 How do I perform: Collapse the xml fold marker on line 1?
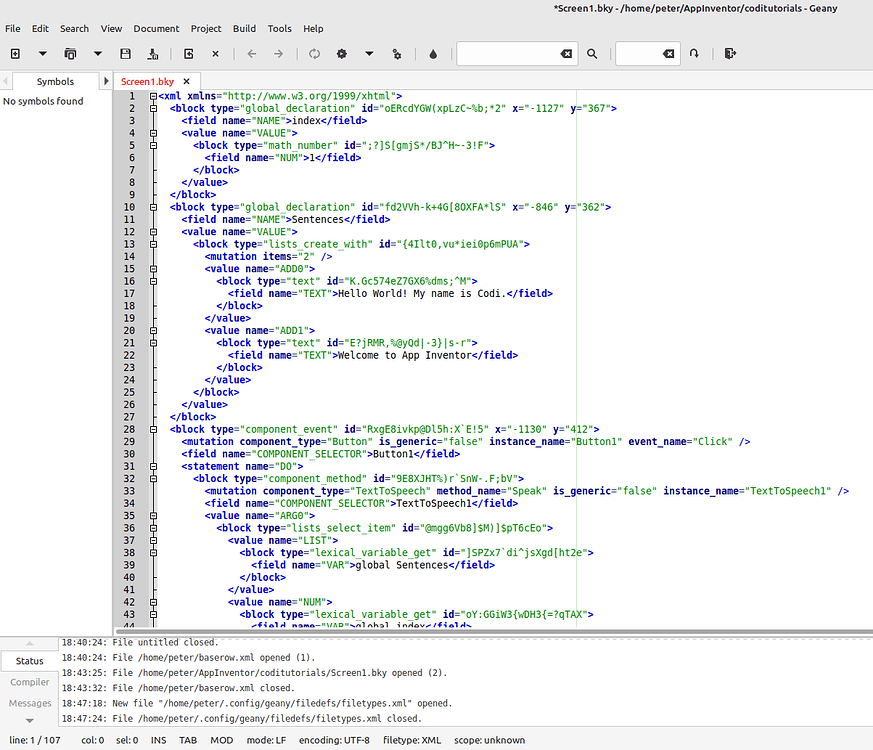click(153, 96)
